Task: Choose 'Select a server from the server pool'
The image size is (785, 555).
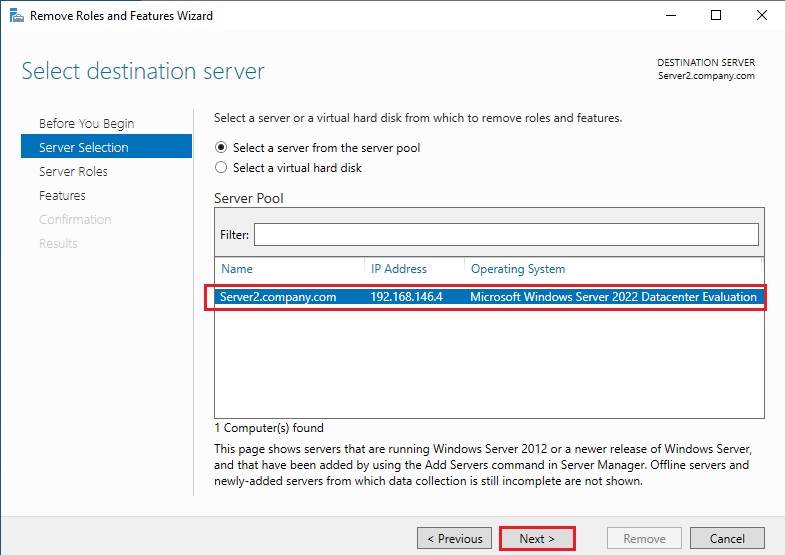Action: [x=222, y=147]
